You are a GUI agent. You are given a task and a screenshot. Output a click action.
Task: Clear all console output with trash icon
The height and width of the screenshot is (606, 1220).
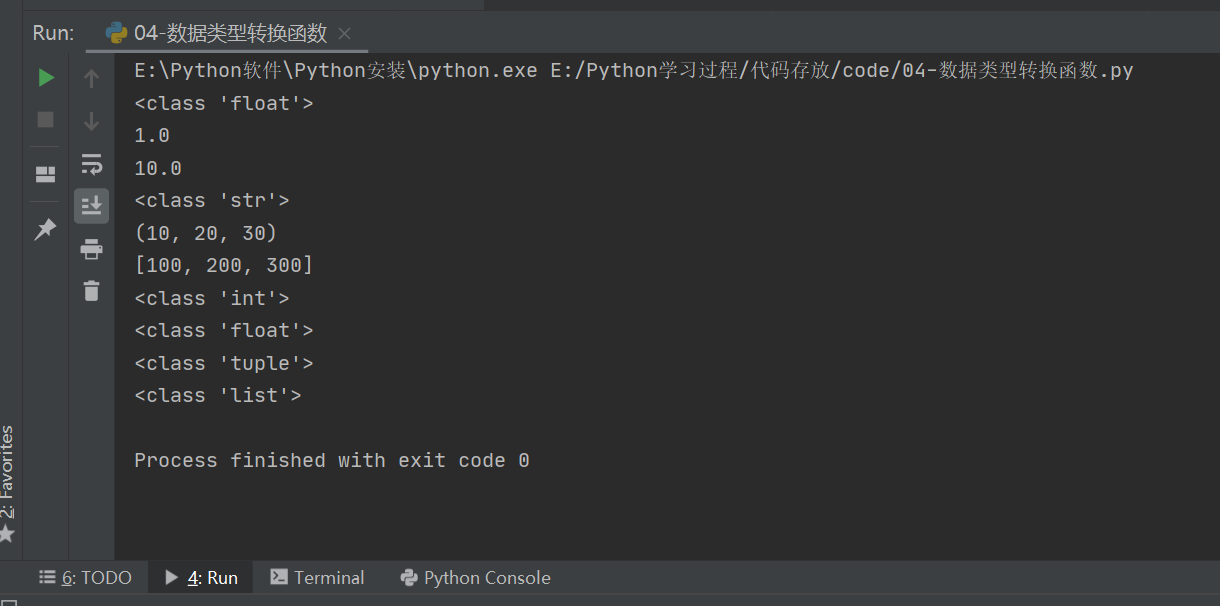92,291
